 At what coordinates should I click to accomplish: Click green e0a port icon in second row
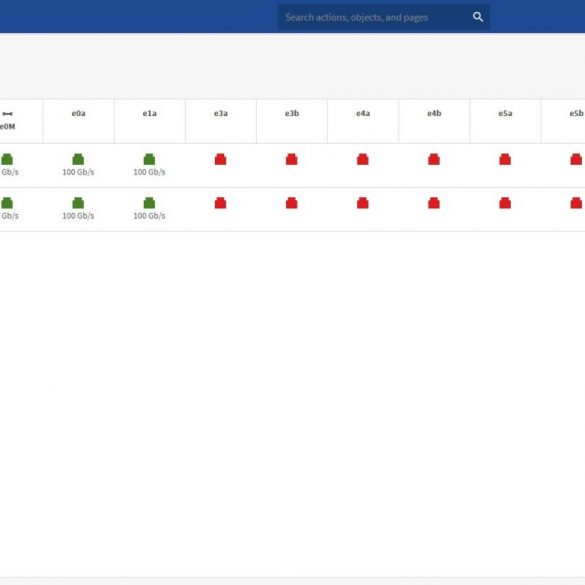coord(78,203)
